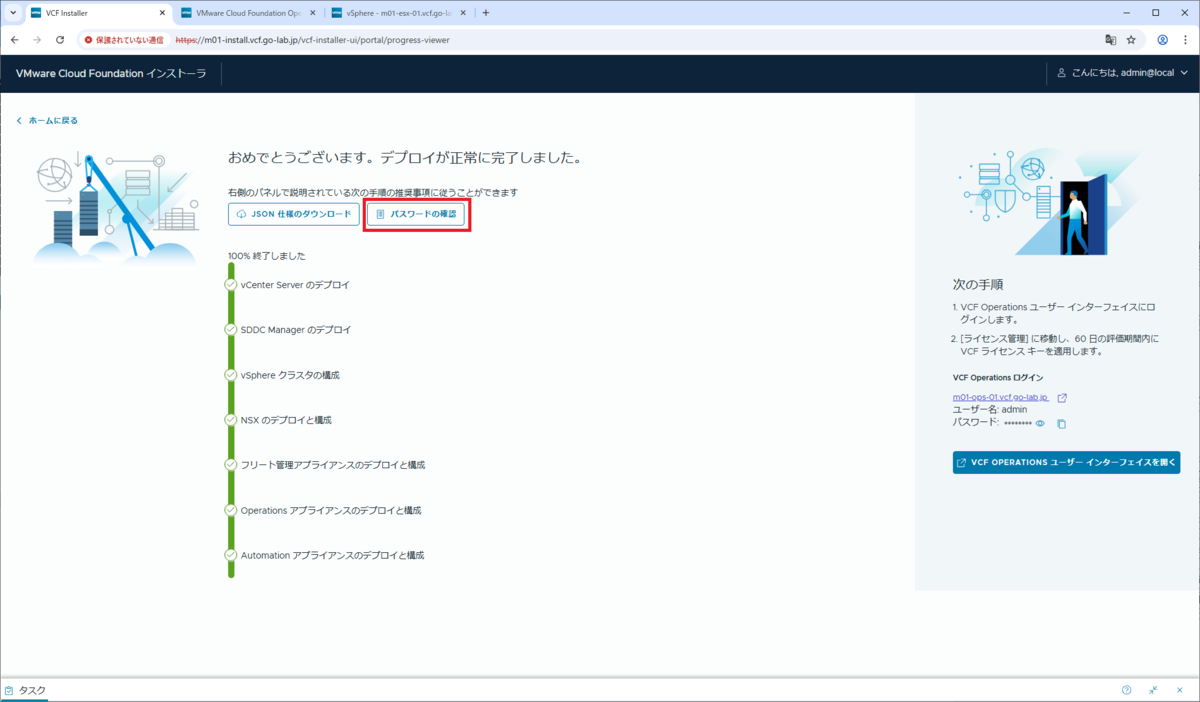Click the vSphere クラスタの構成 text
Screen dimensions: 1200x702
tap(290, 375)
